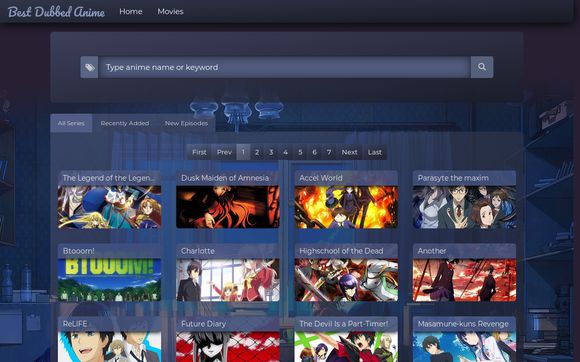
Task: Open the Parasyte the maxim title link
Action: [x=453, y=178]
